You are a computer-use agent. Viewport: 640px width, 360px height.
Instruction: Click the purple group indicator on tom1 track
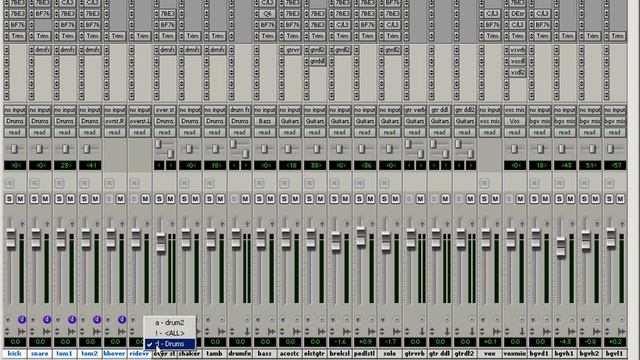point(72,320)
